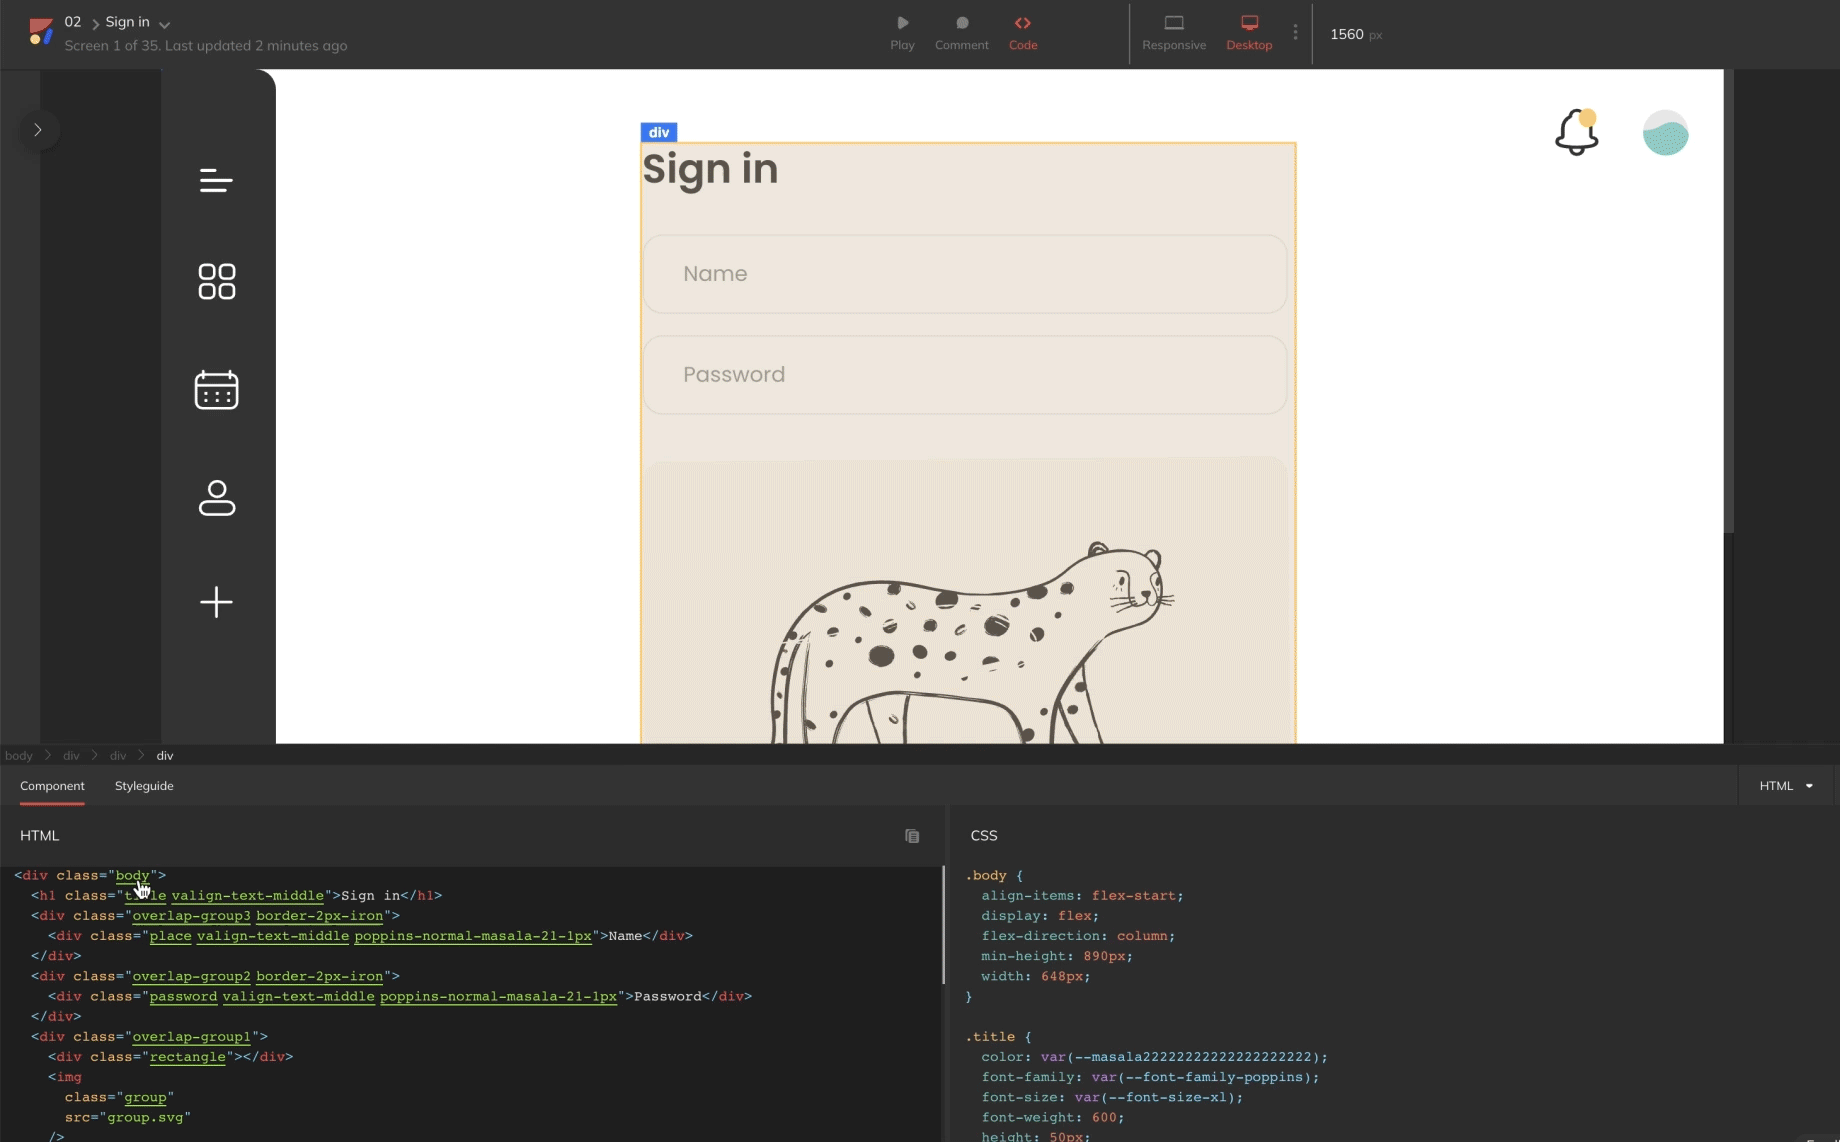
Task: Select Desktop viewport mode
Action: tap(1249, 32)
